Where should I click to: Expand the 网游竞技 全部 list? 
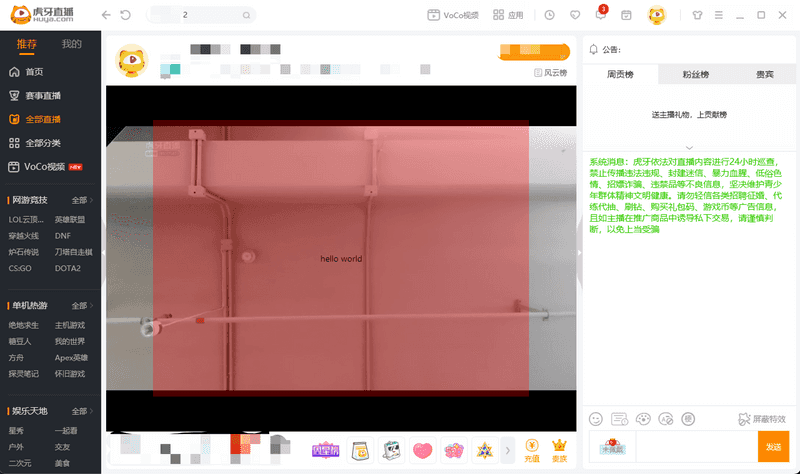(83, 200)
